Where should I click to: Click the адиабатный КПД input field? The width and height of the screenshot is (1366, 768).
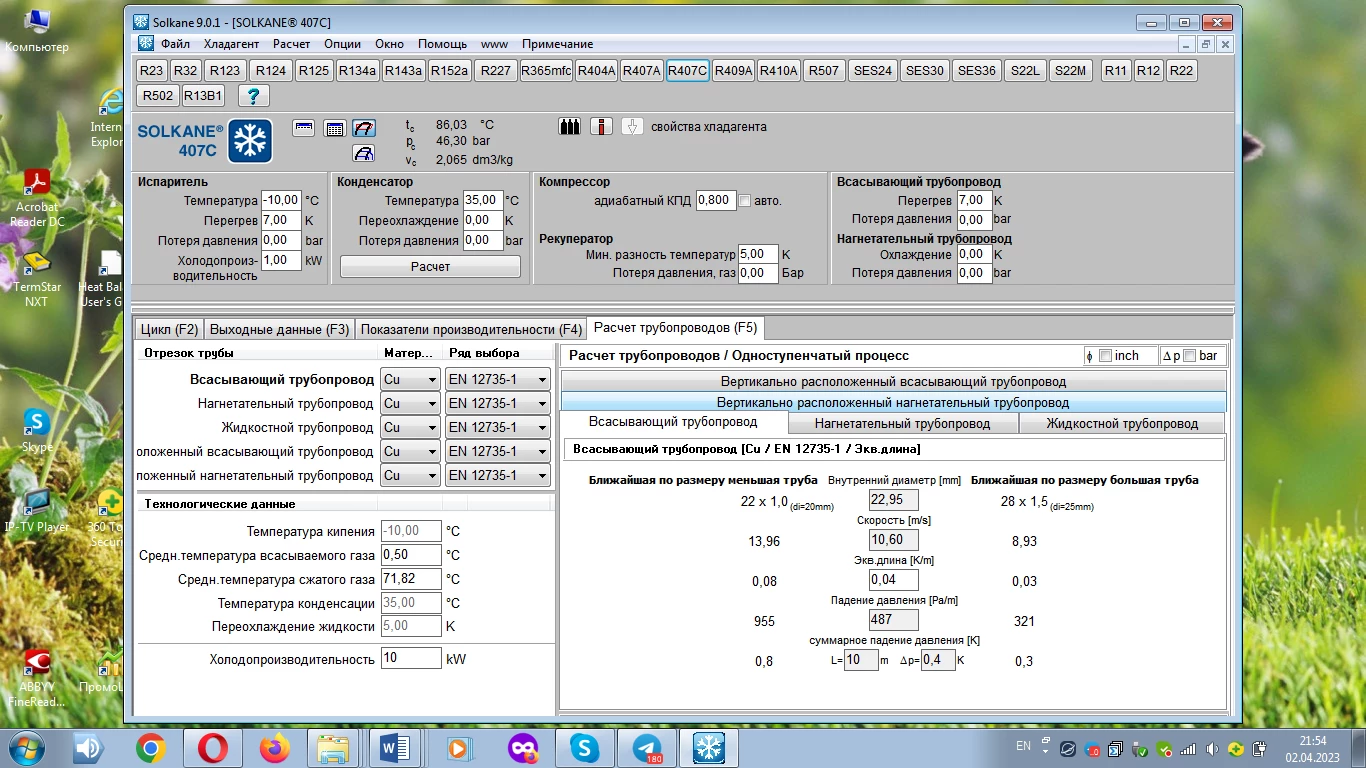[716, 200]
